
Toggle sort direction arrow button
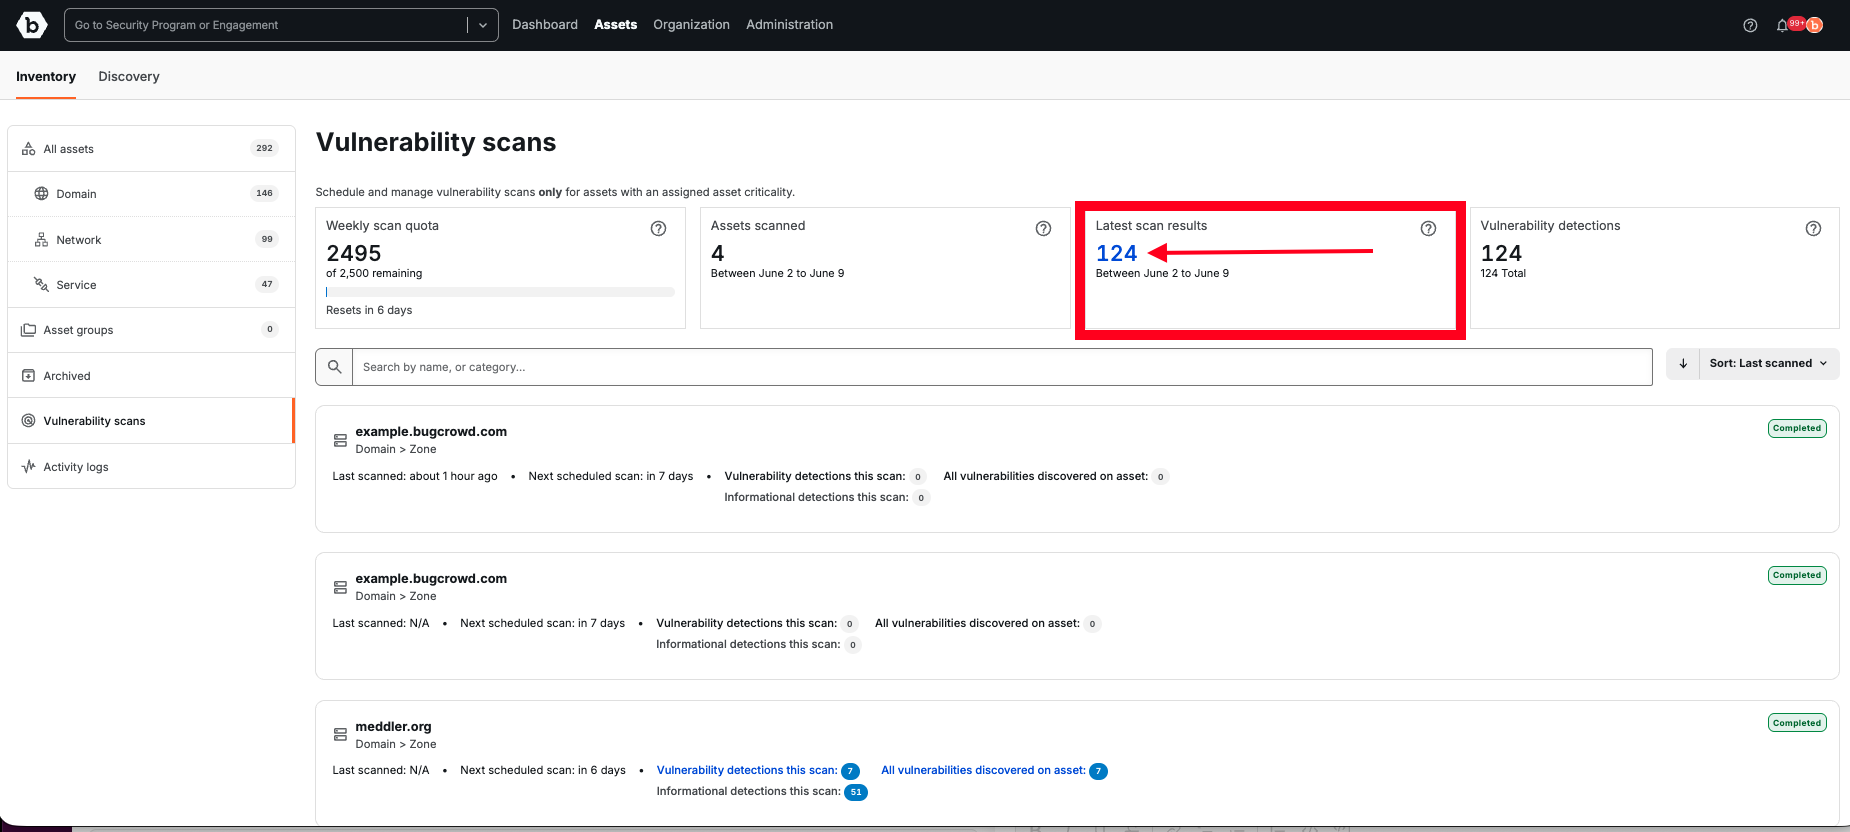pos(1683,364)
